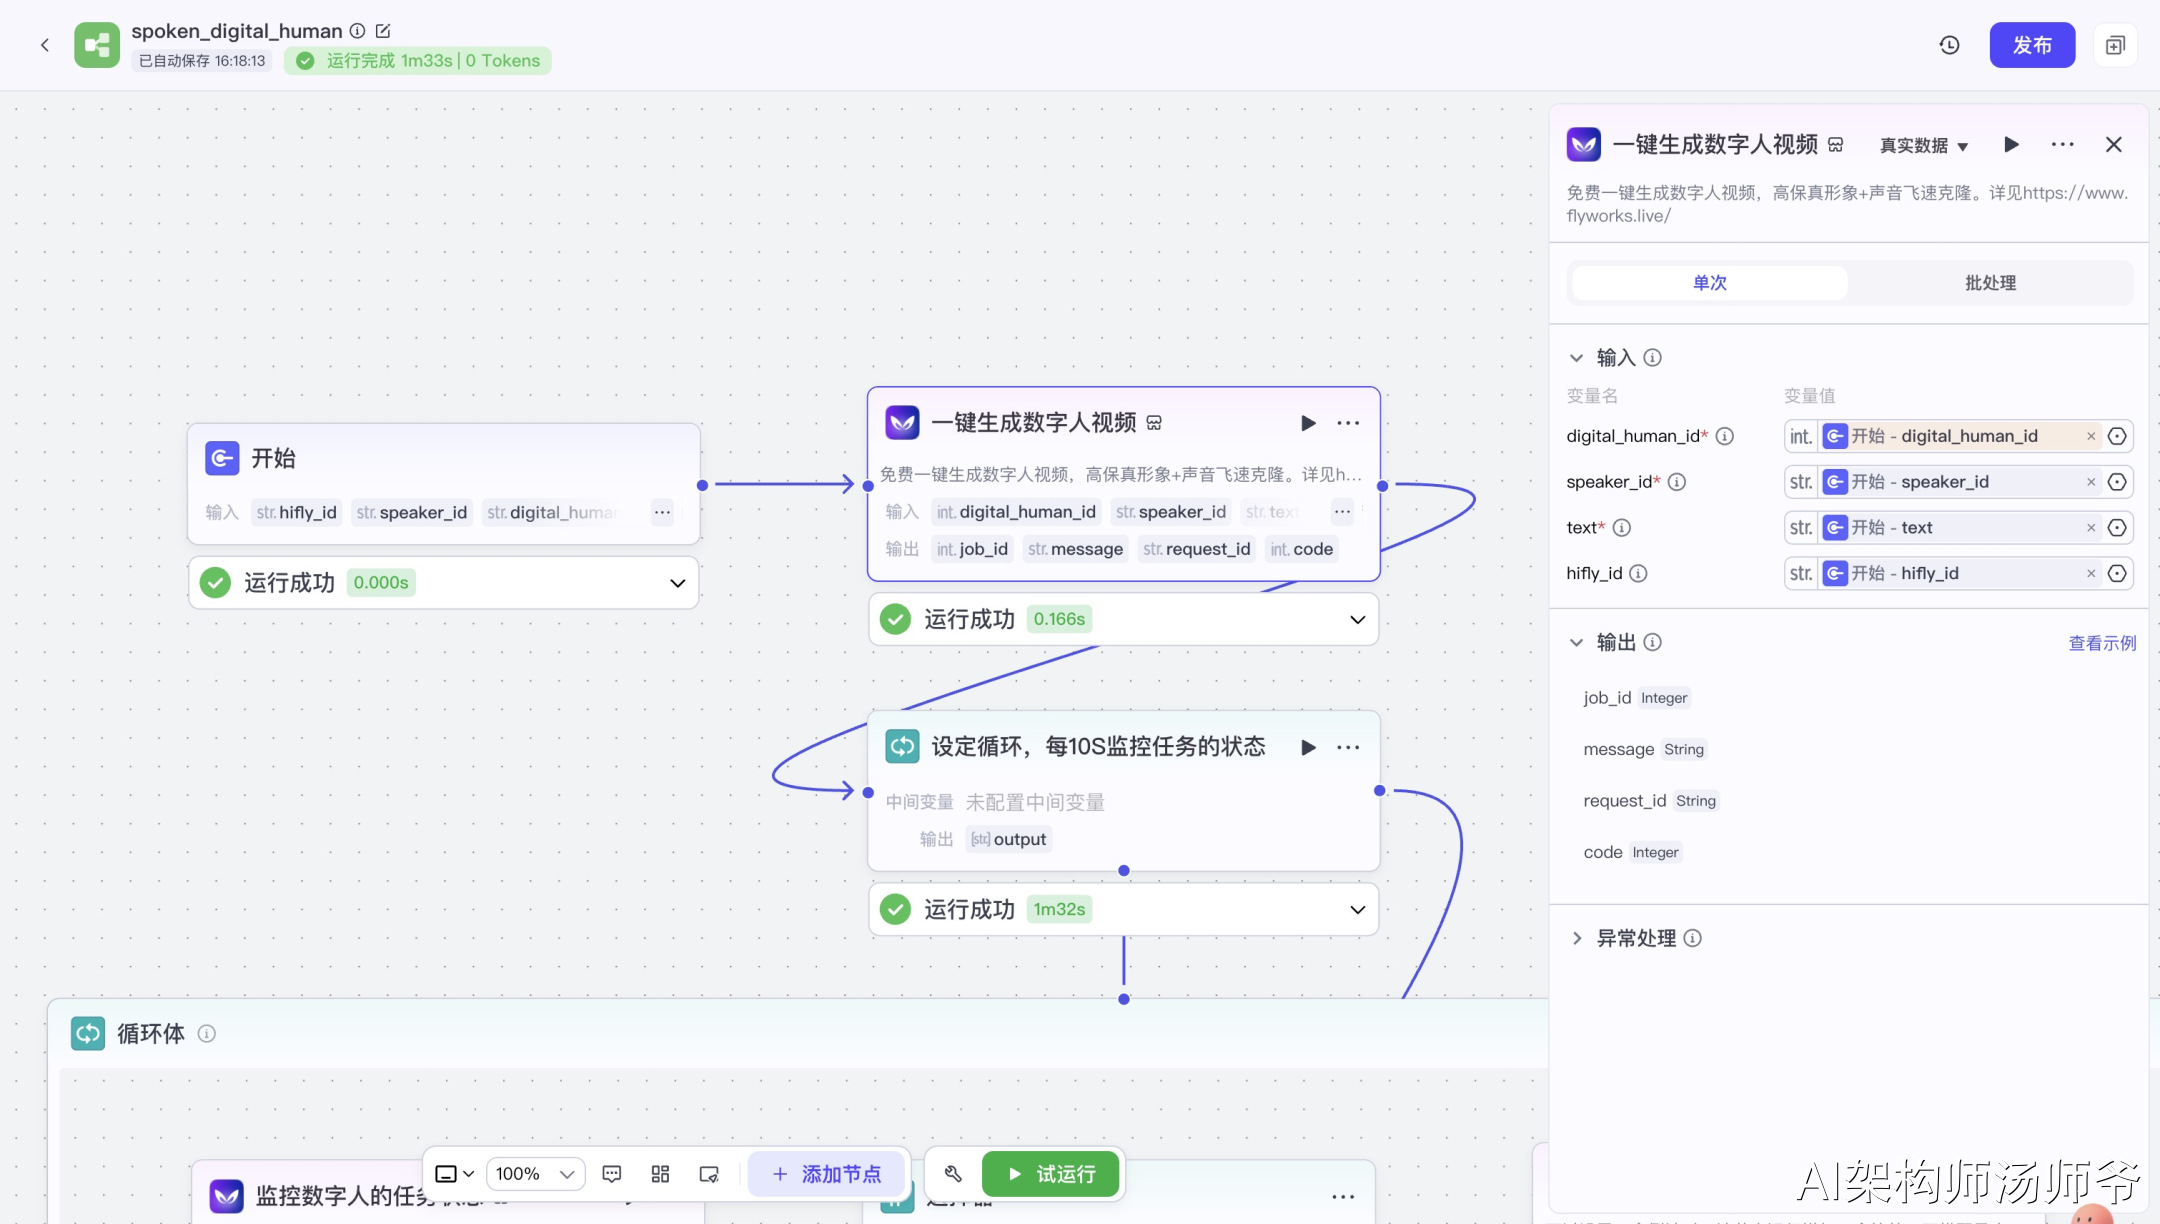Open the 100% zoom level dropdown
This screenshot has width=2160, height=1224.
click(536, 1174)
